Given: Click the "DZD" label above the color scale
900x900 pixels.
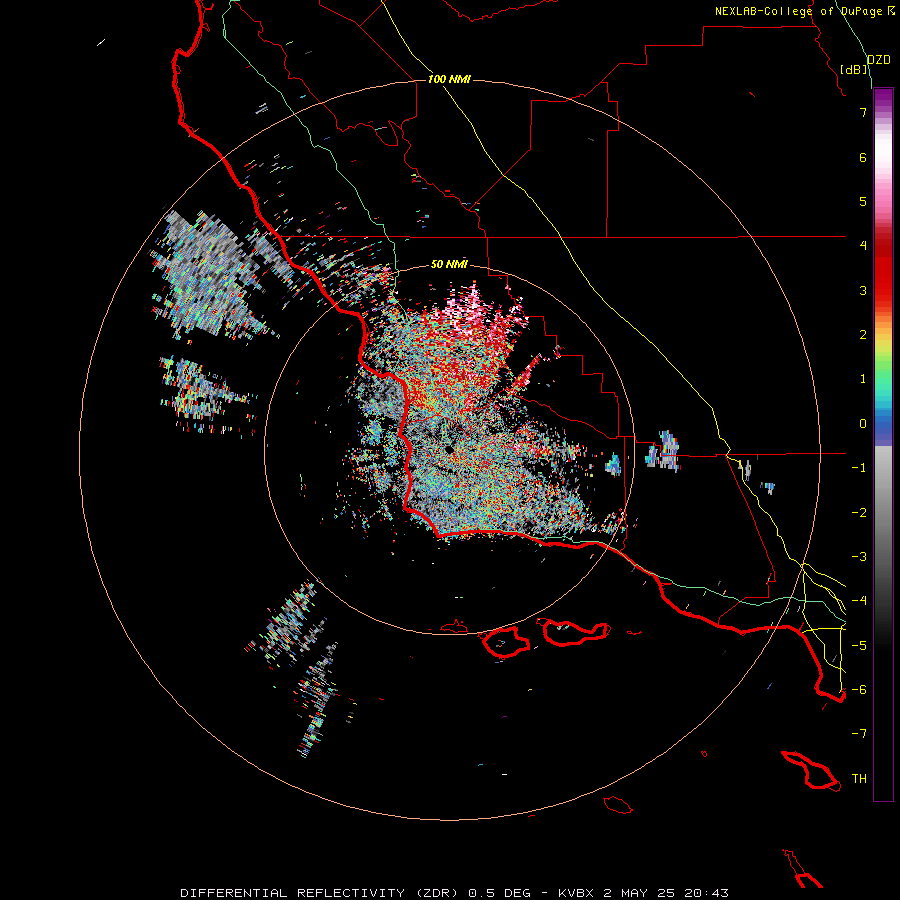Looking at the screenshot, I should 878,60.
